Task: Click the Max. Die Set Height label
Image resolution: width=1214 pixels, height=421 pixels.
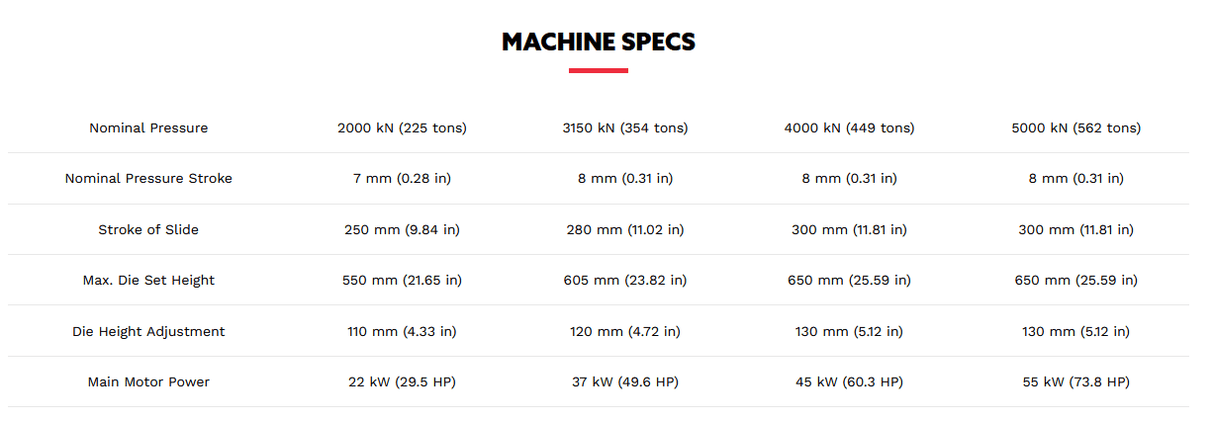Action: click(148, 281)
